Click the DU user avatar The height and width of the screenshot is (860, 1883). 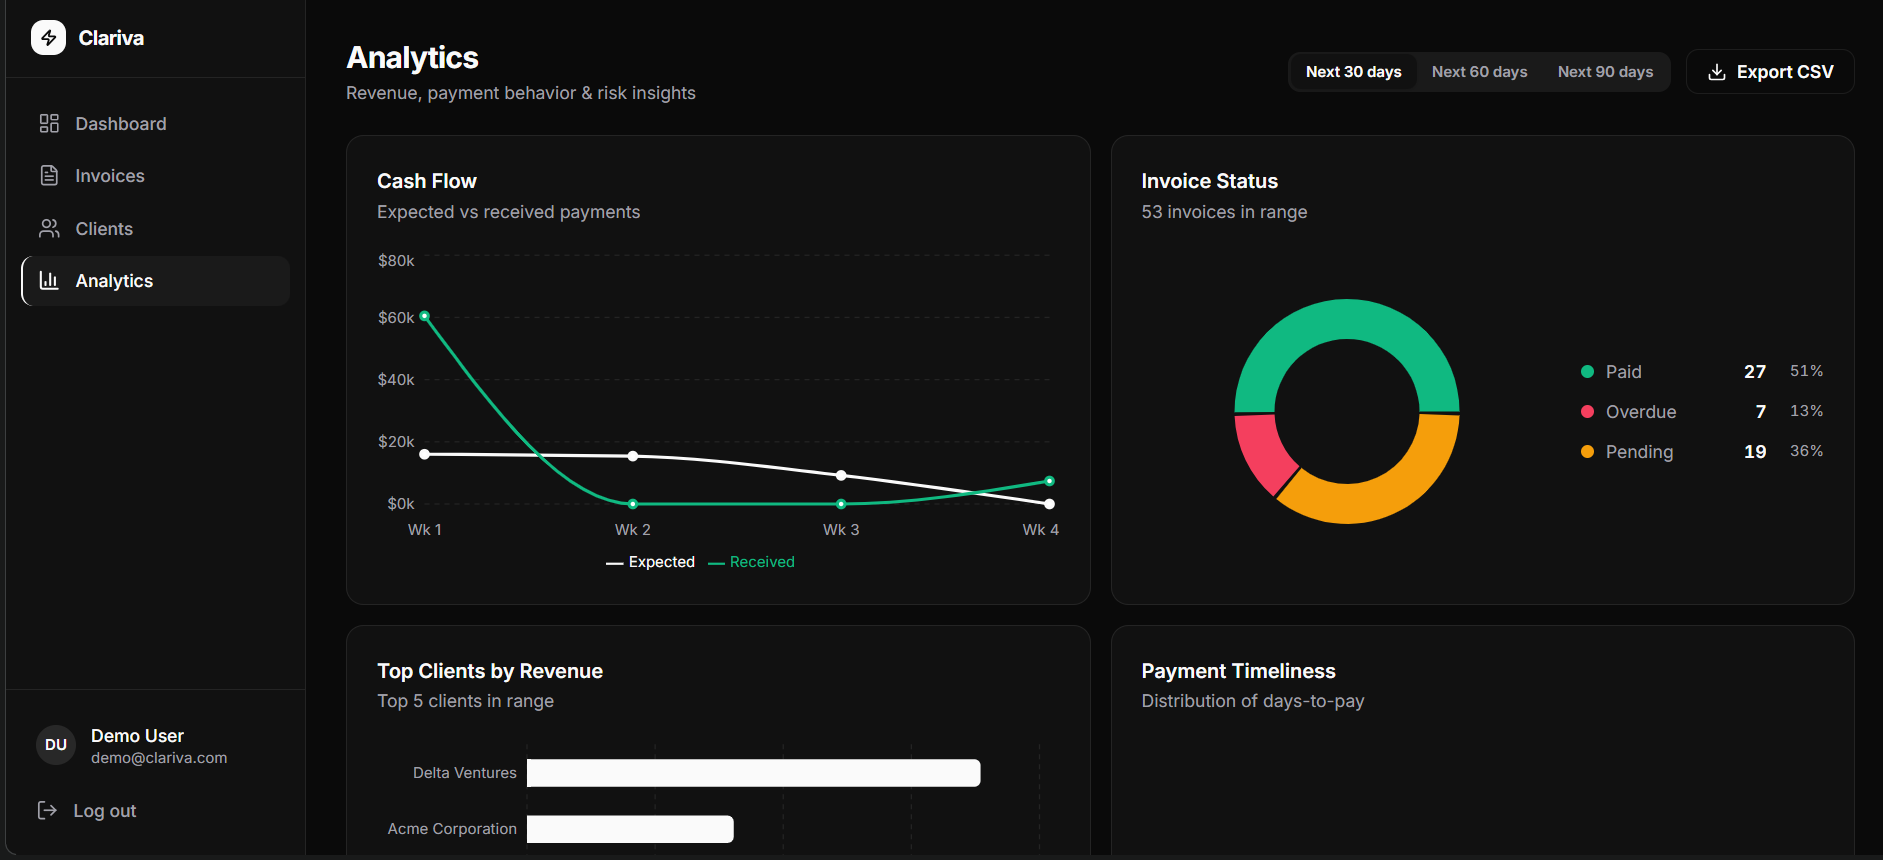(x=56, y=745)
